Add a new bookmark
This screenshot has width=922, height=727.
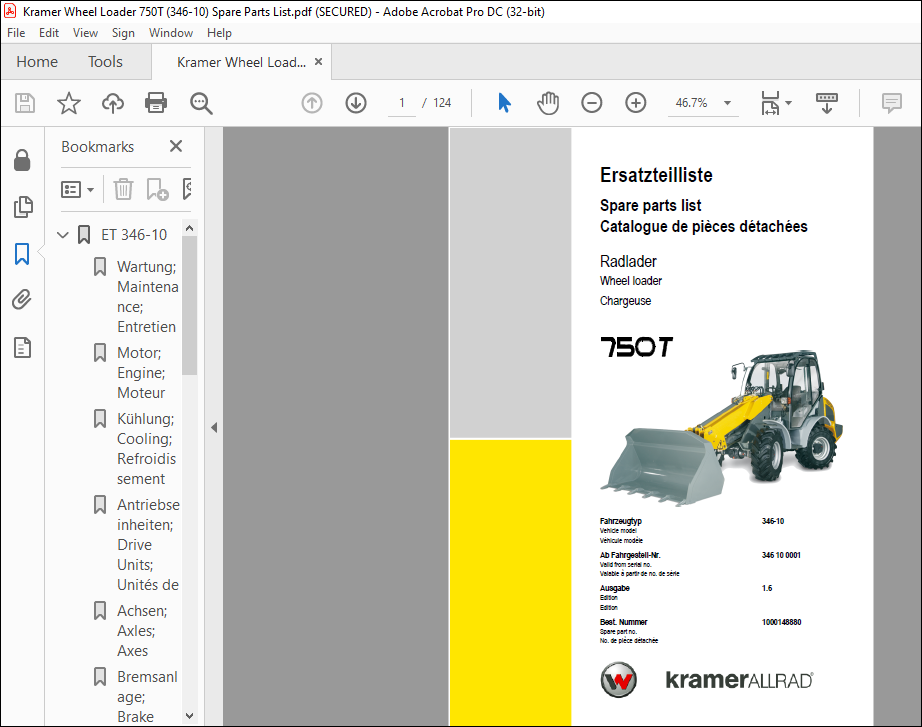pos(157,189)
